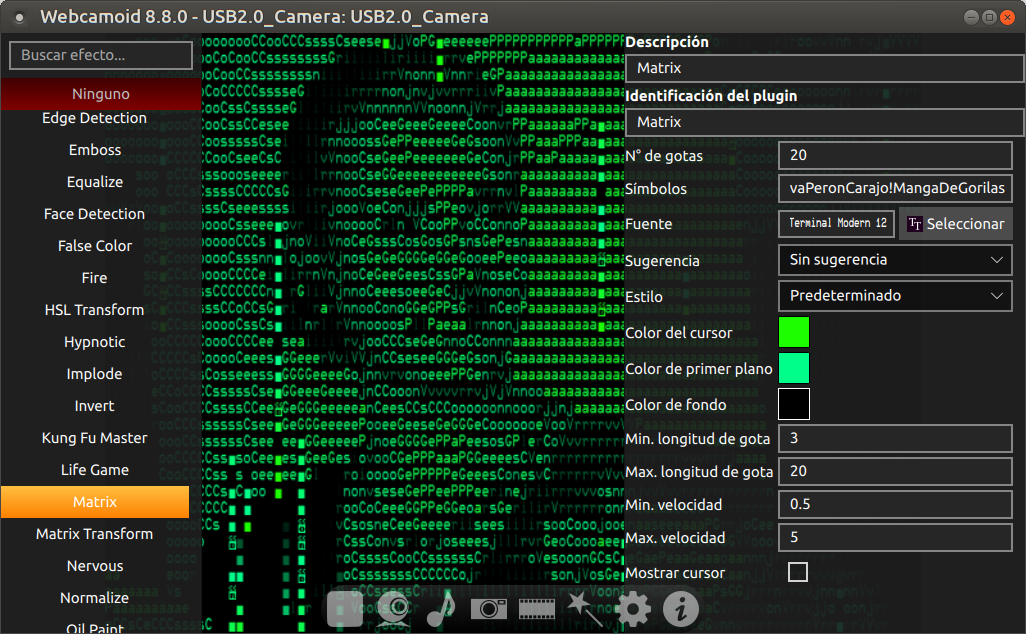
Task: Click the Max. longitud de gota field
Action: [x=895, y=471]
